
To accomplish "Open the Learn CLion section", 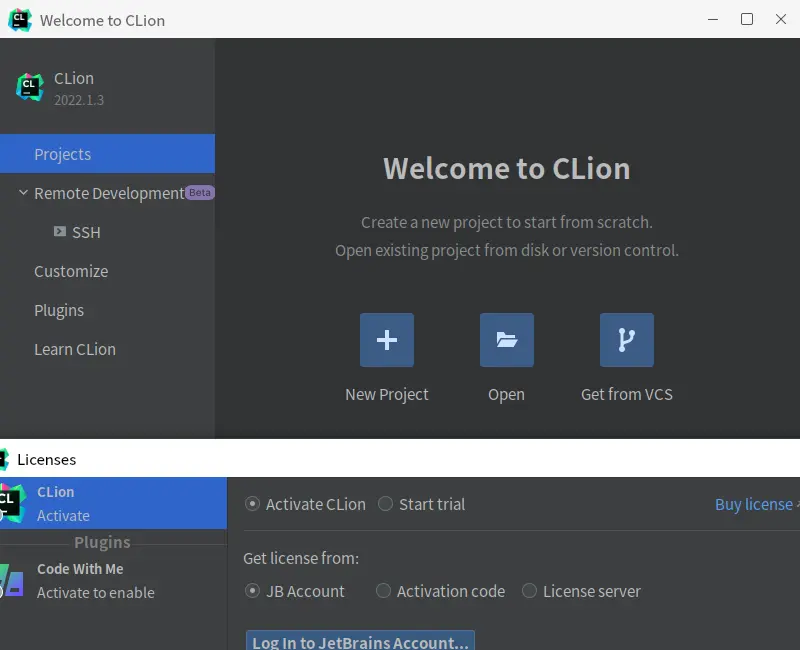I will pyautogui.click(x=107, y=349).
